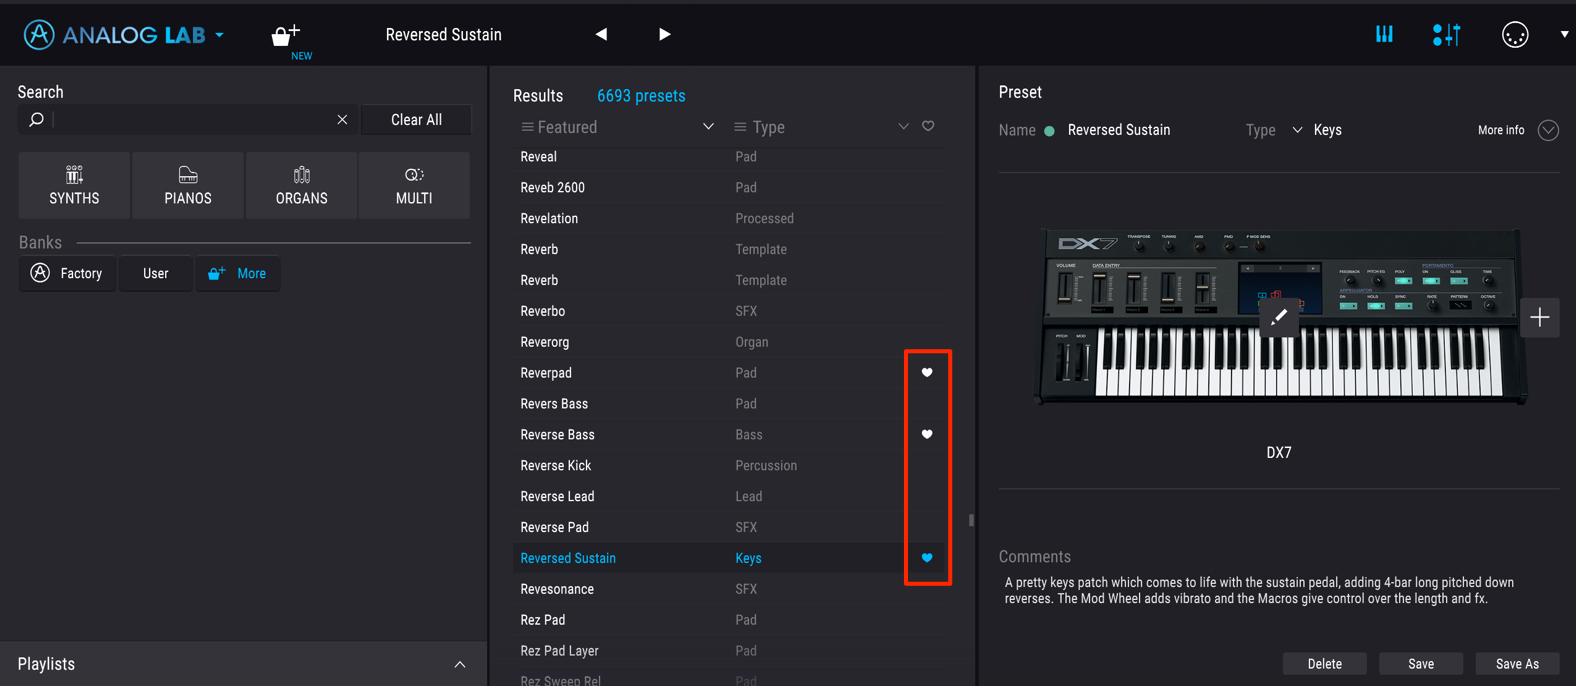
Task: Unfavorite the Reverpad preset
Action: [927, 372]
